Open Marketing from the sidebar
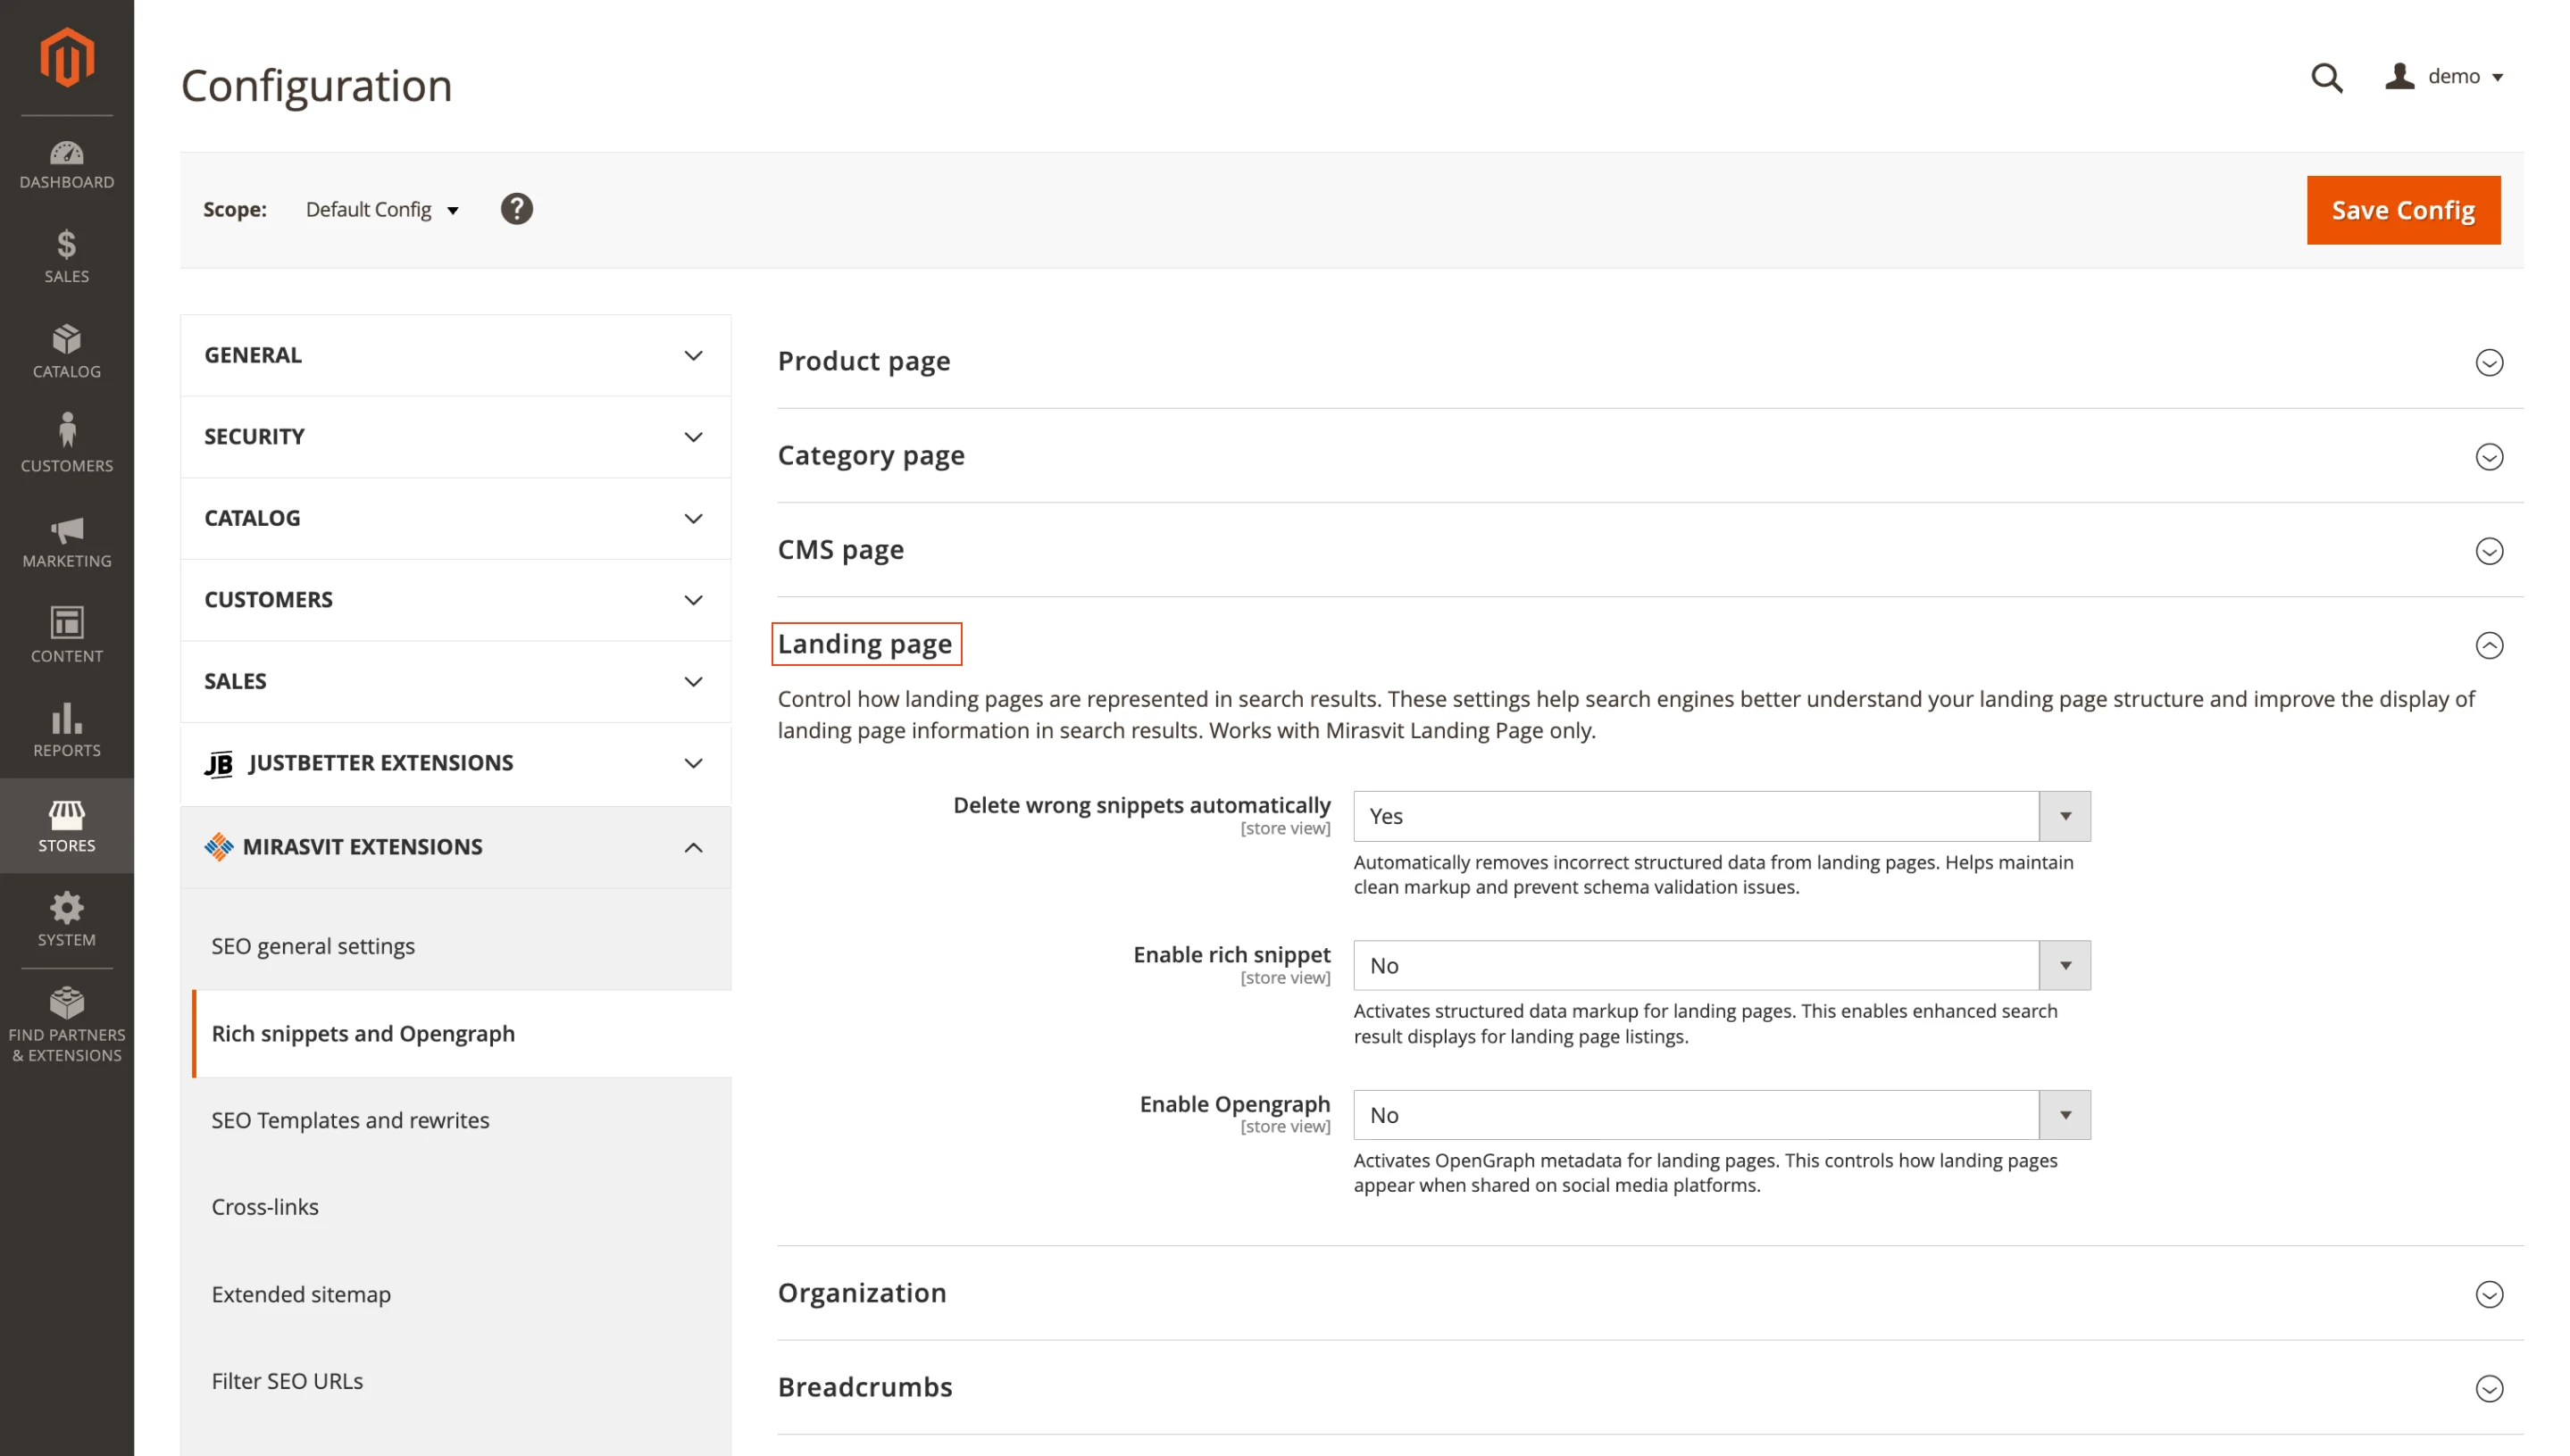 (x=66, y=542)
